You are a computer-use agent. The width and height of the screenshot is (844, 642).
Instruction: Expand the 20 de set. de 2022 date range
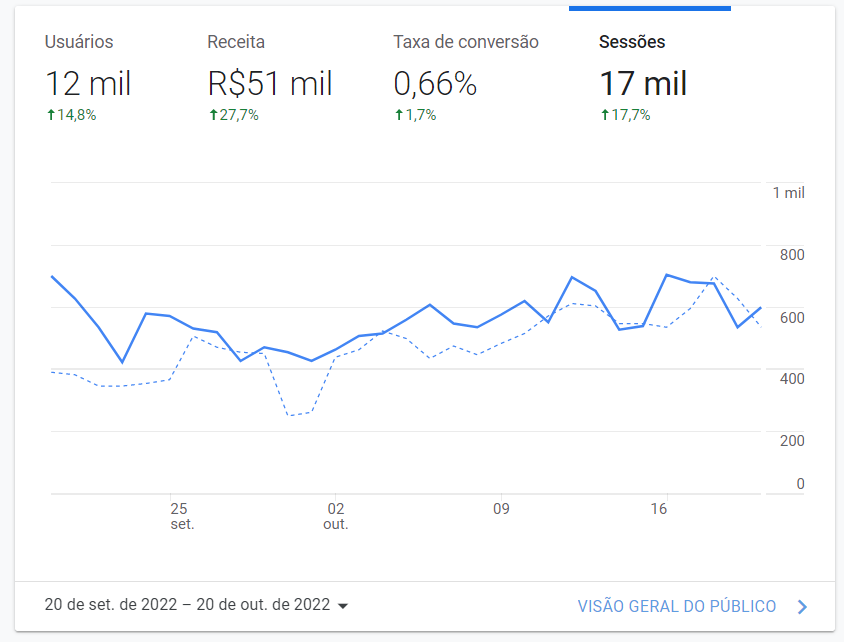point(187,605)
